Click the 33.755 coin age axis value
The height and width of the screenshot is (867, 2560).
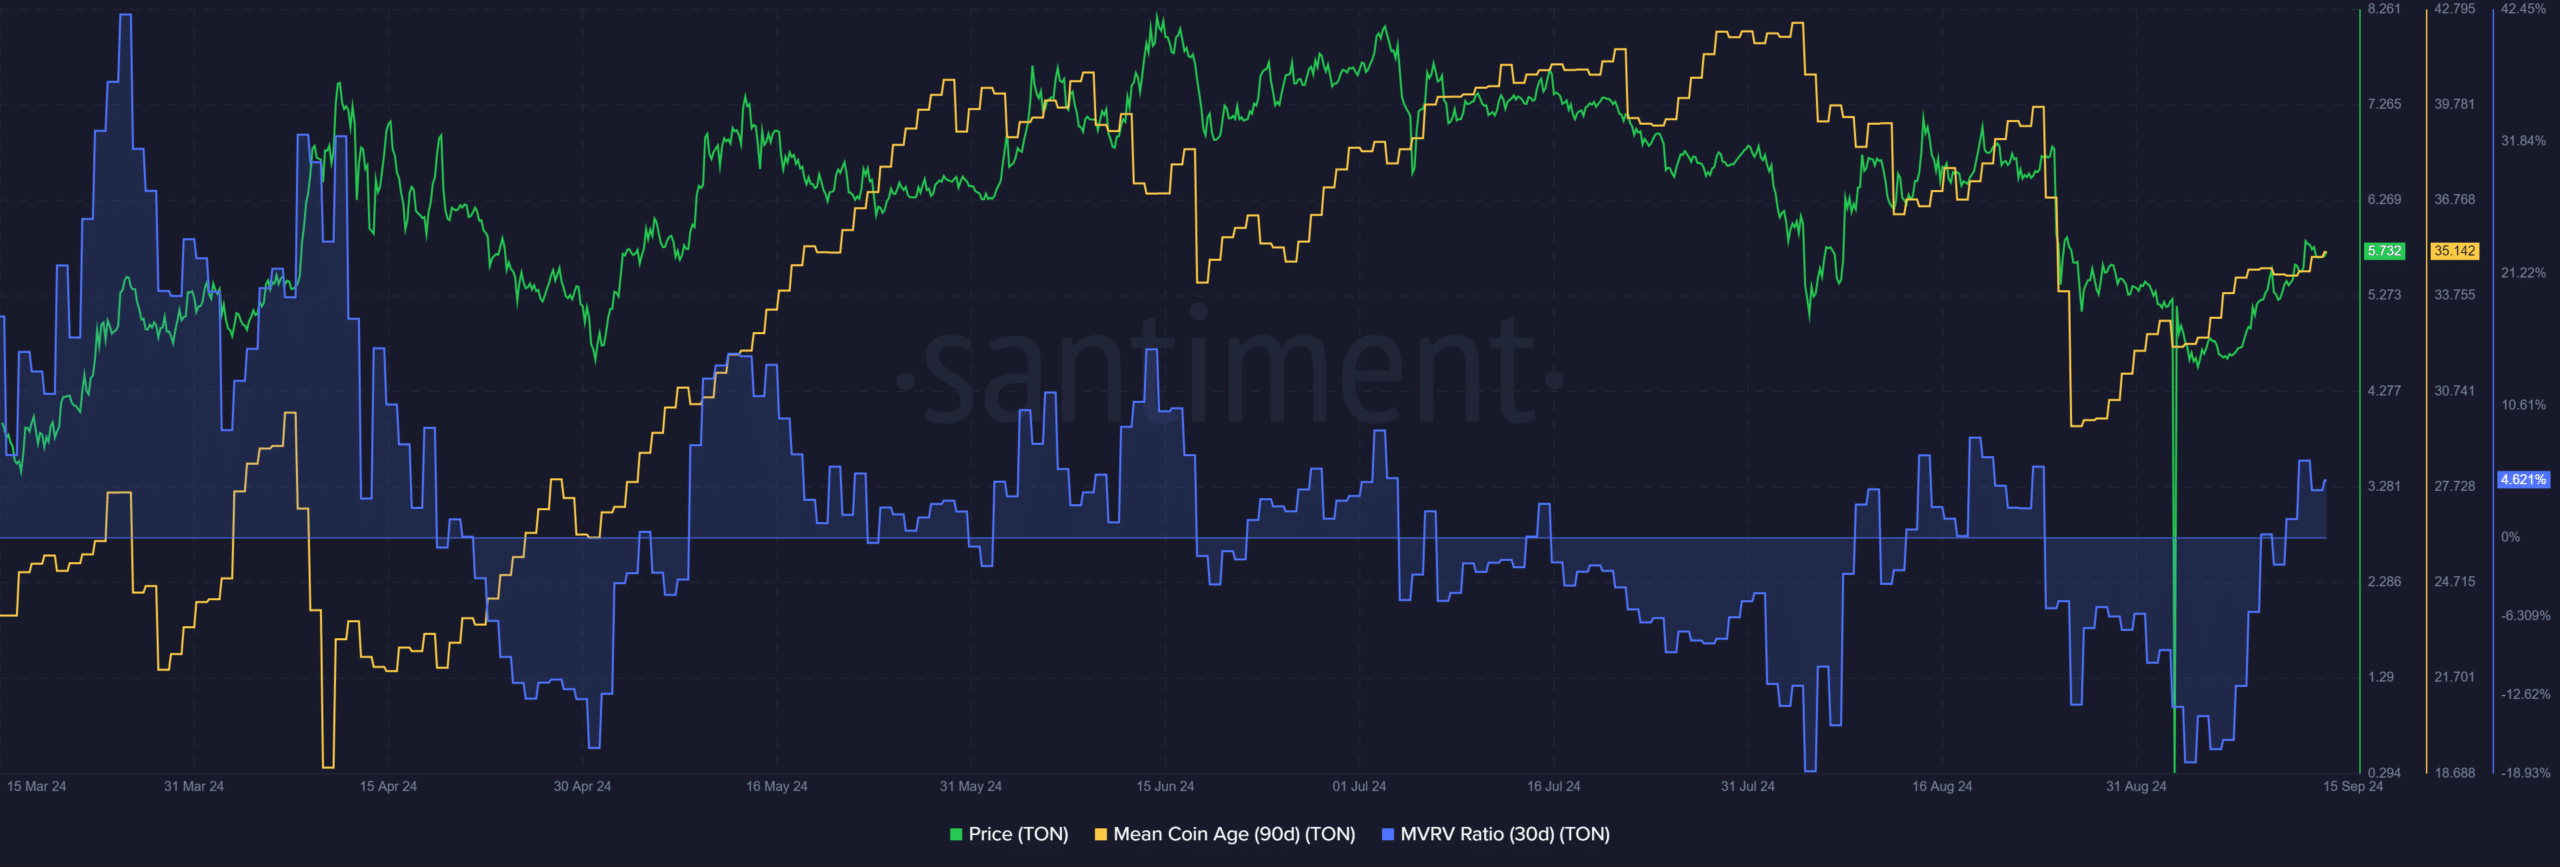2455,295
